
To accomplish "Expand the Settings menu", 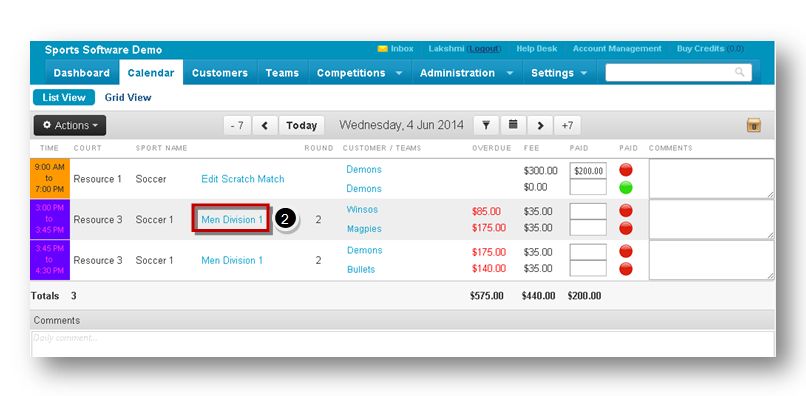I will [559, 73].
